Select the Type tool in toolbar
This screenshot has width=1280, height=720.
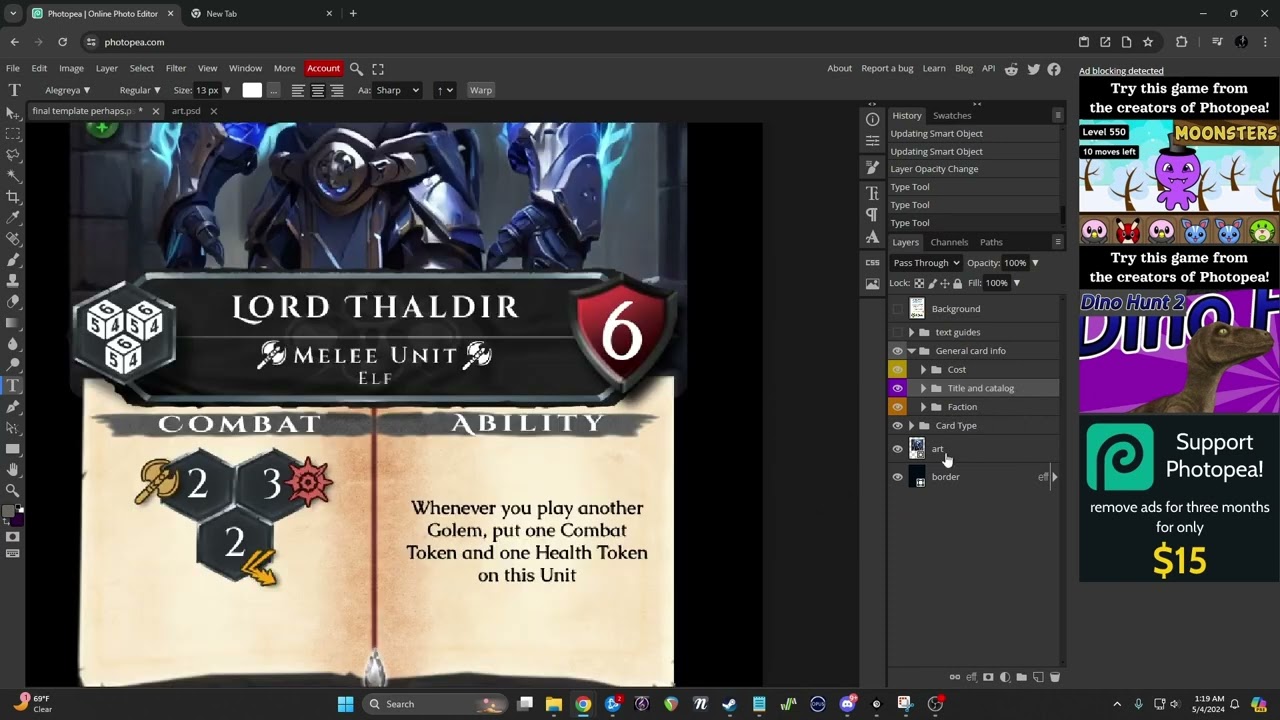pos(13,385)
